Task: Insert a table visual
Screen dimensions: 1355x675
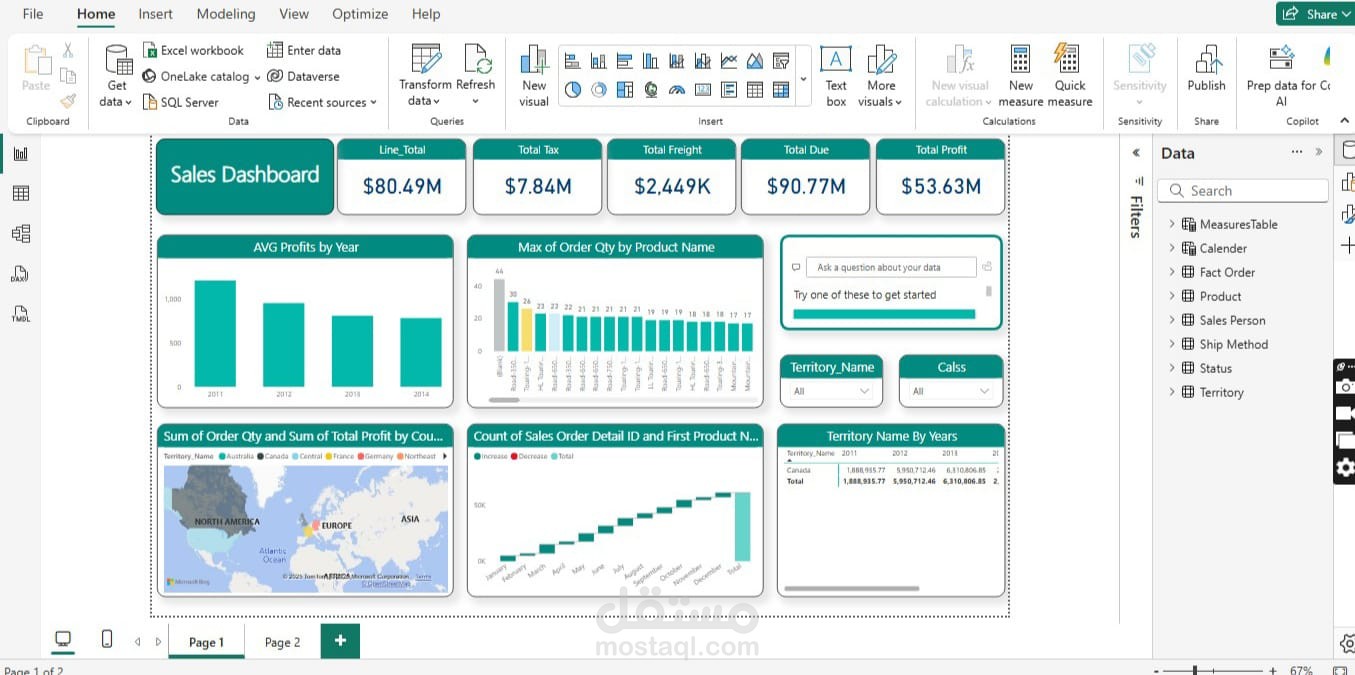Action: coord(755,89)
